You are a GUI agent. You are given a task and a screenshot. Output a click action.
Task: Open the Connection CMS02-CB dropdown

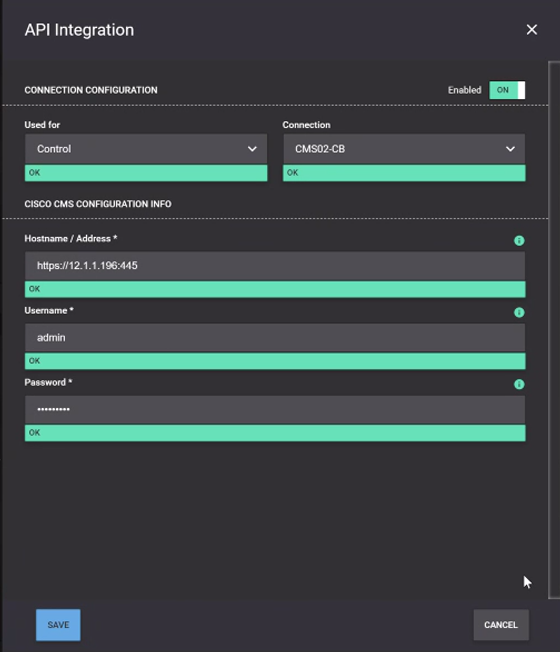pyautogui.click(x=404, y=149)
